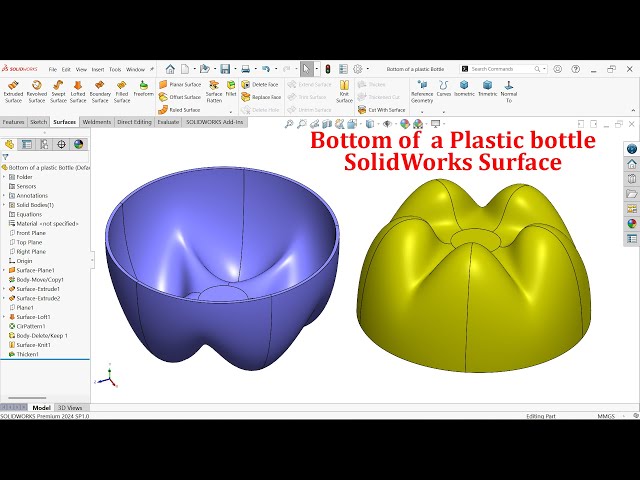
Task: Click the Rebuild traffic light icon
Action: 327,69
